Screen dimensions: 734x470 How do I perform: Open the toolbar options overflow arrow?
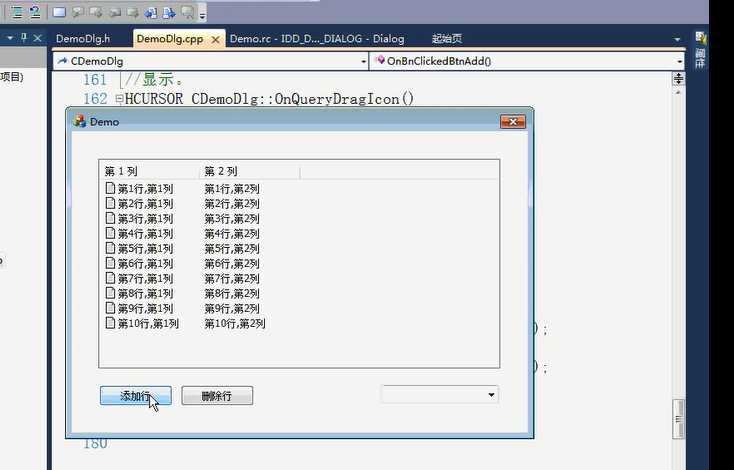pos(202,15)
